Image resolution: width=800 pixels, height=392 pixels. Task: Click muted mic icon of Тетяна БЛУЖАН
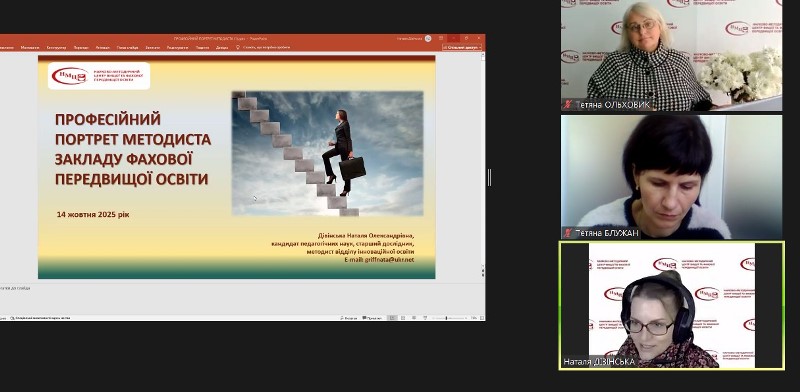coord(567,233)
